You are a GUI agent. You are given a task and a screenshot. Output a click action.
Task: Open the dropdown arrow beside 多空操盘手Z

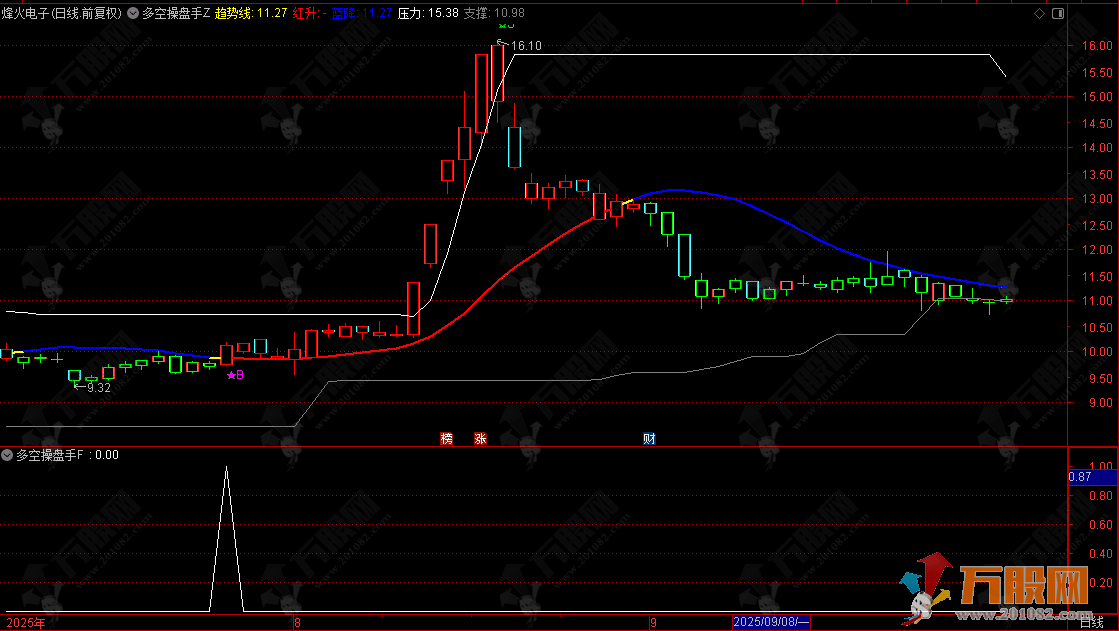pyautogui.click(x=133, y=13)
